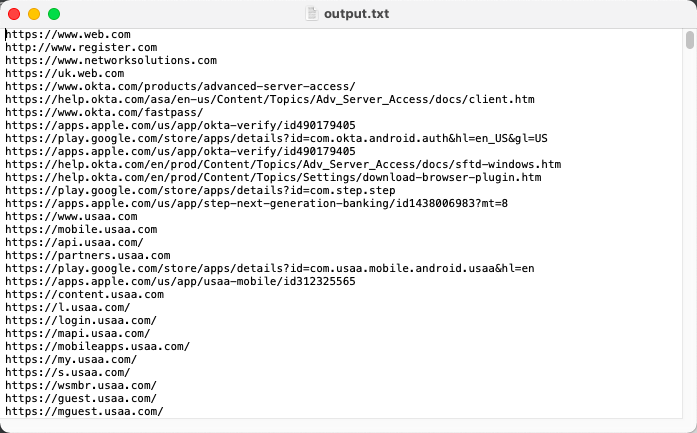Click the vertical scrollbar thumb
This screenshot has width=697, height=433.
tap(689, 40)
